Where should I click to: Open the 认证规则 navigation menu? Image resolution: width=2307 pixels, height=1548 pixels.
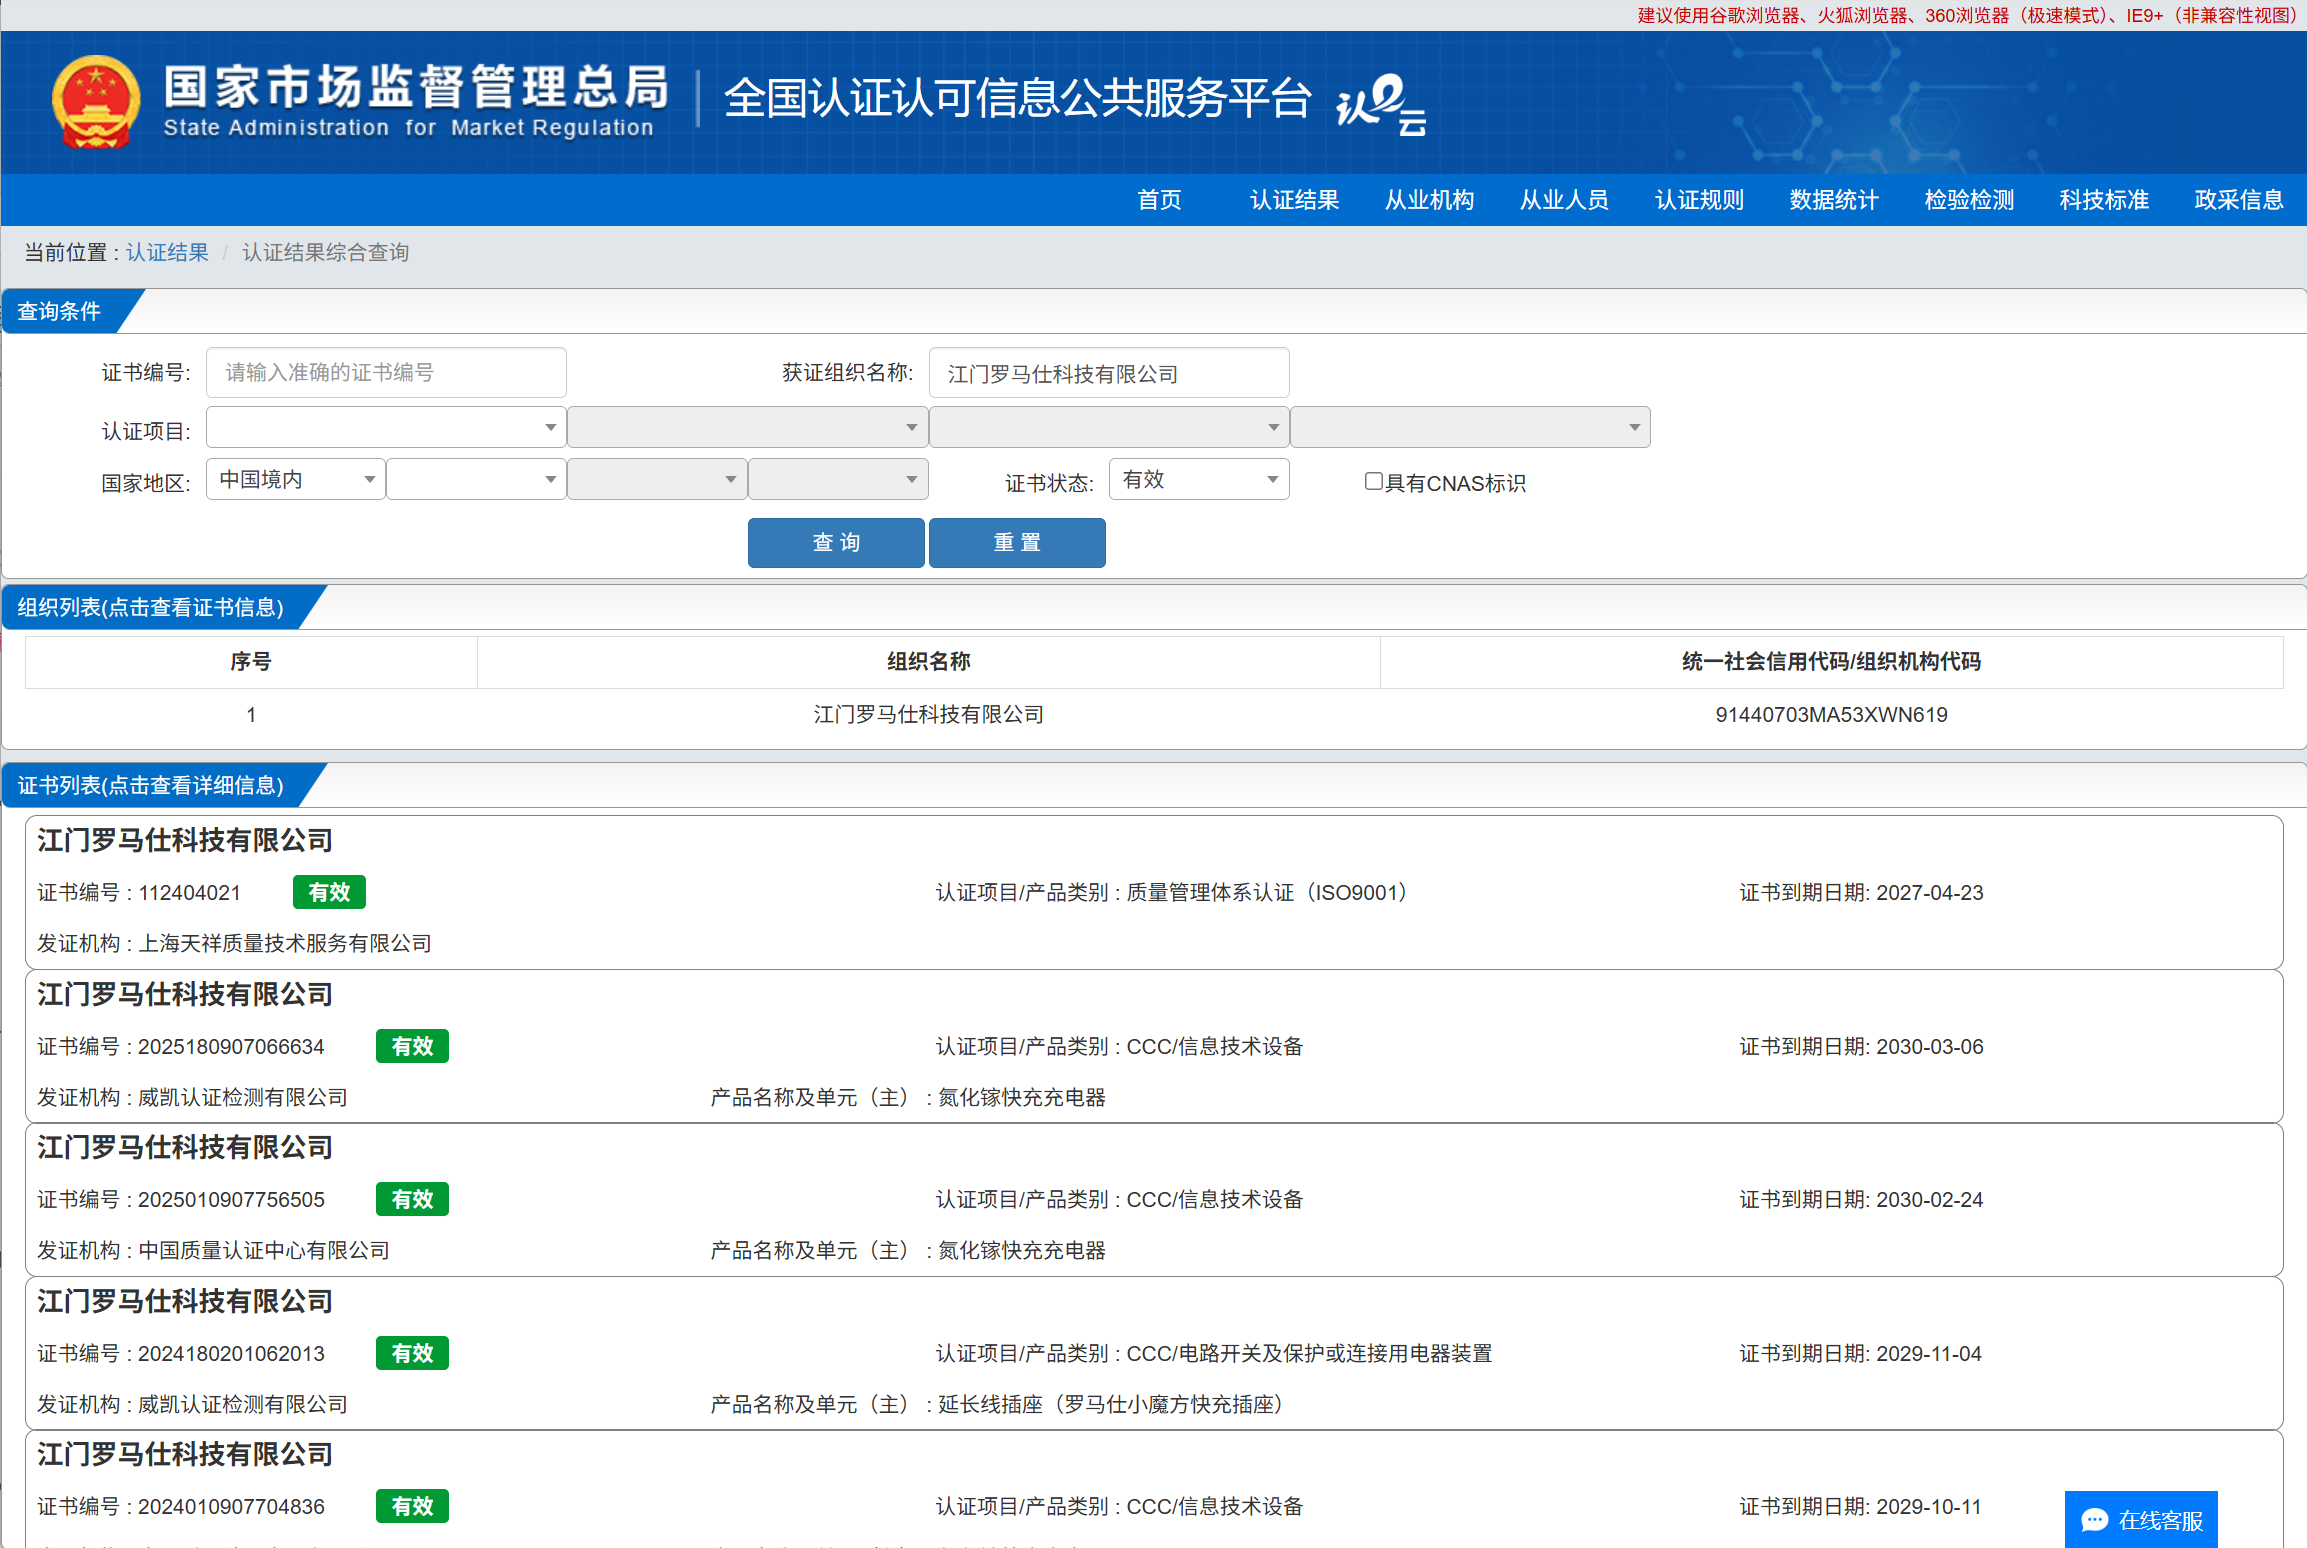[x=1699, y=200]
